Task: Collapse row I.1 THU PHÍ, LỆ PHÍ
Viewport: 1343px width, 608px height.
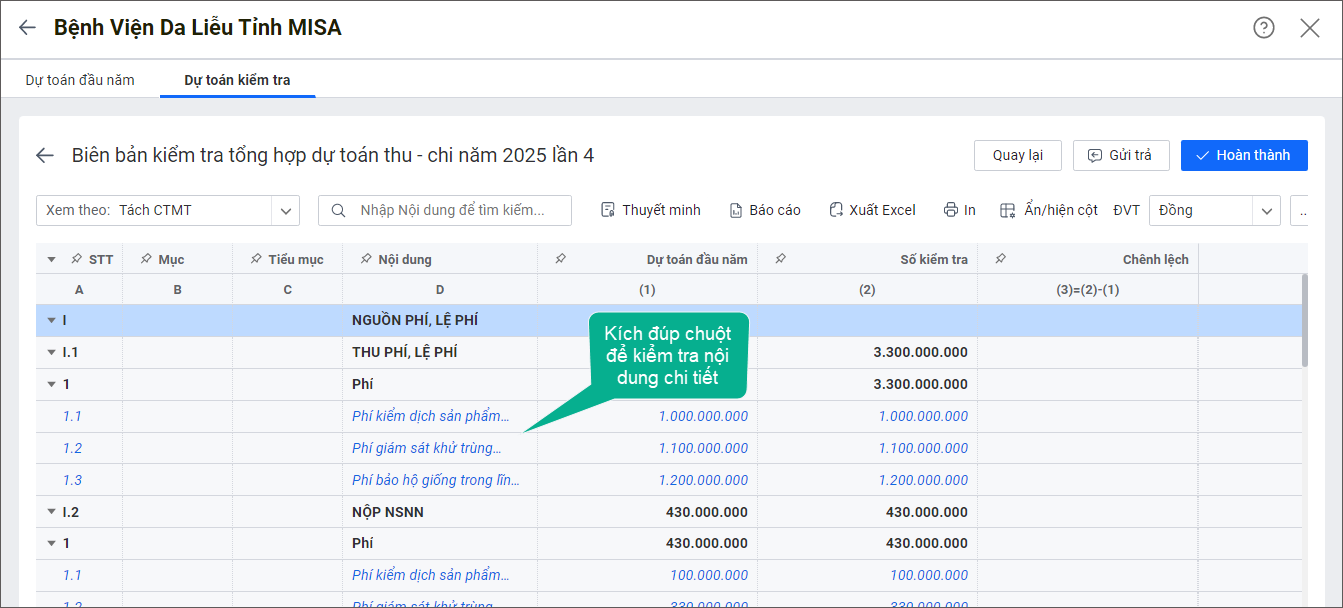Action: coord(51,352)
